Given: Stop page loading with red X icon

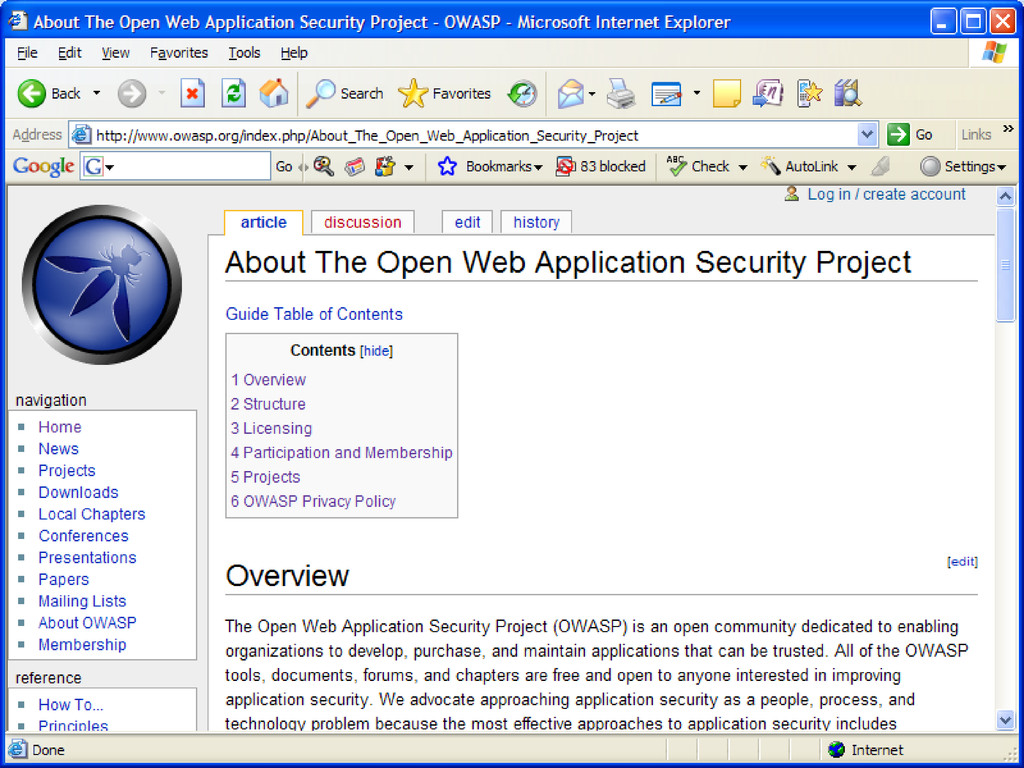Looking at the screenshot, I should pos(192,93).
